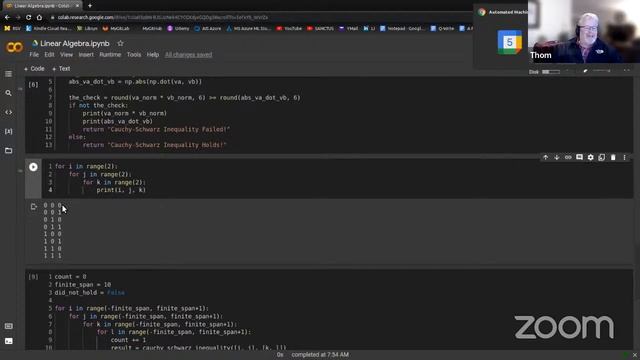Image resolution: width=640 pixels, height=360 pixels.
Task: Click the browser address bar
Action: click(261, 18)
